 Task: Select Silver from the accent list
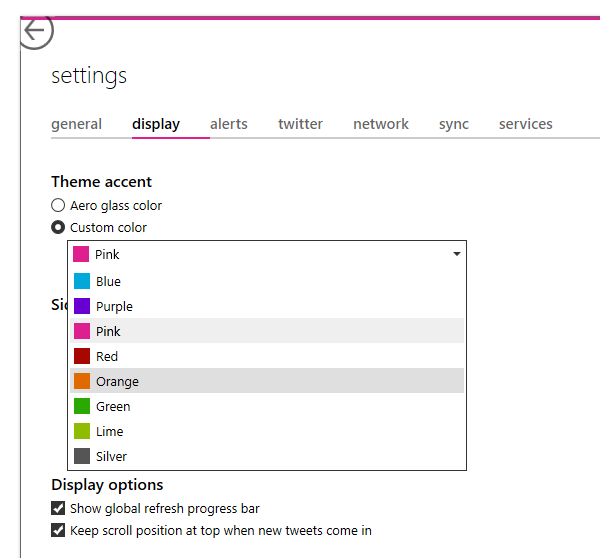click(267, 456)
